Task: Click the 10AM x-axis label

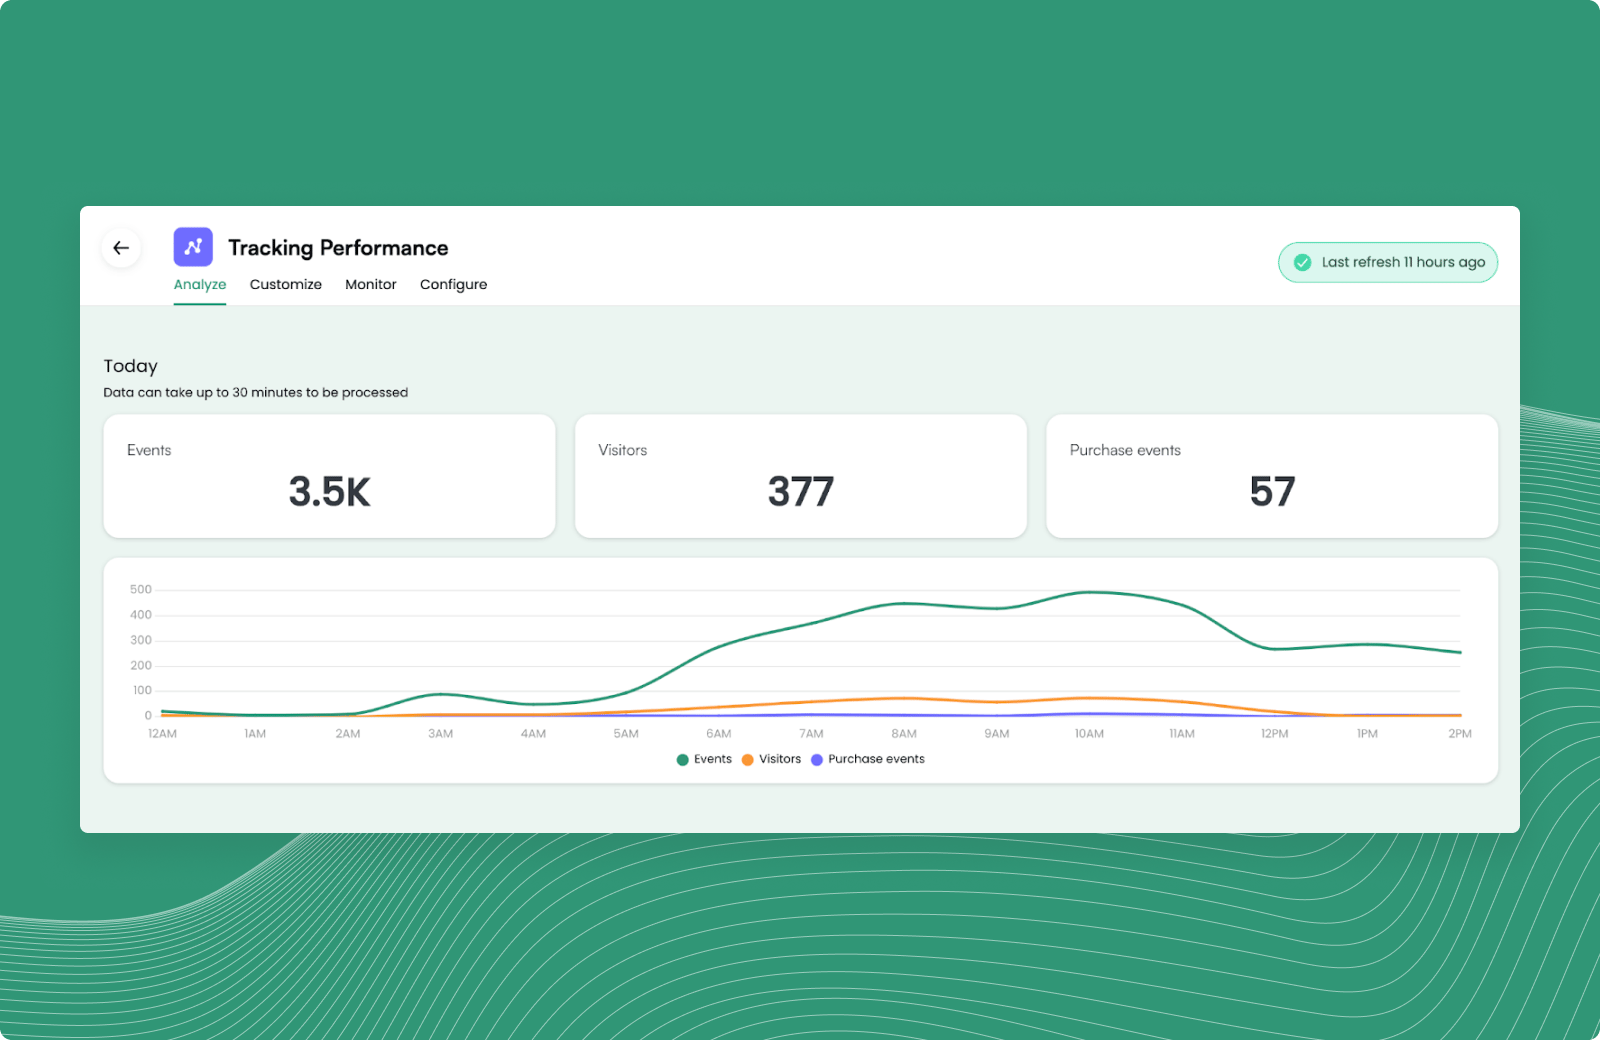Action: pyautogui.click(x=1089, y=734)
